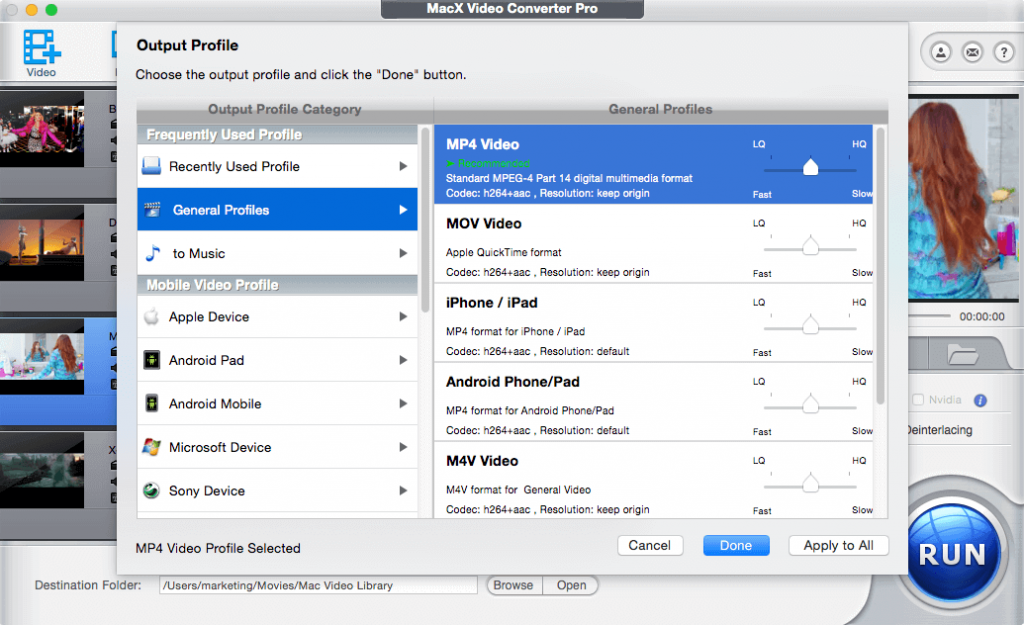Adjust the Android Phone/Pad quality slider
This screenshot has height=625, width=1024.
point(810,406)
